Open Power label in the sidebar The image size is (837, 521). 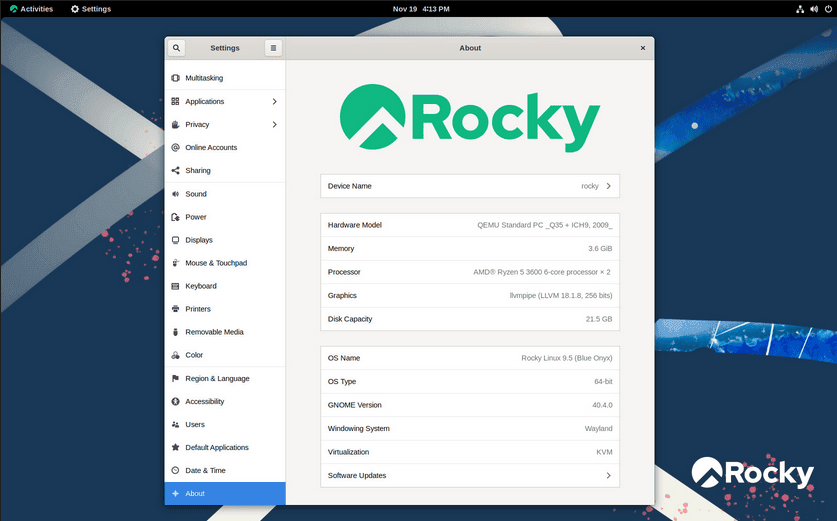click(x=195, y=217)
